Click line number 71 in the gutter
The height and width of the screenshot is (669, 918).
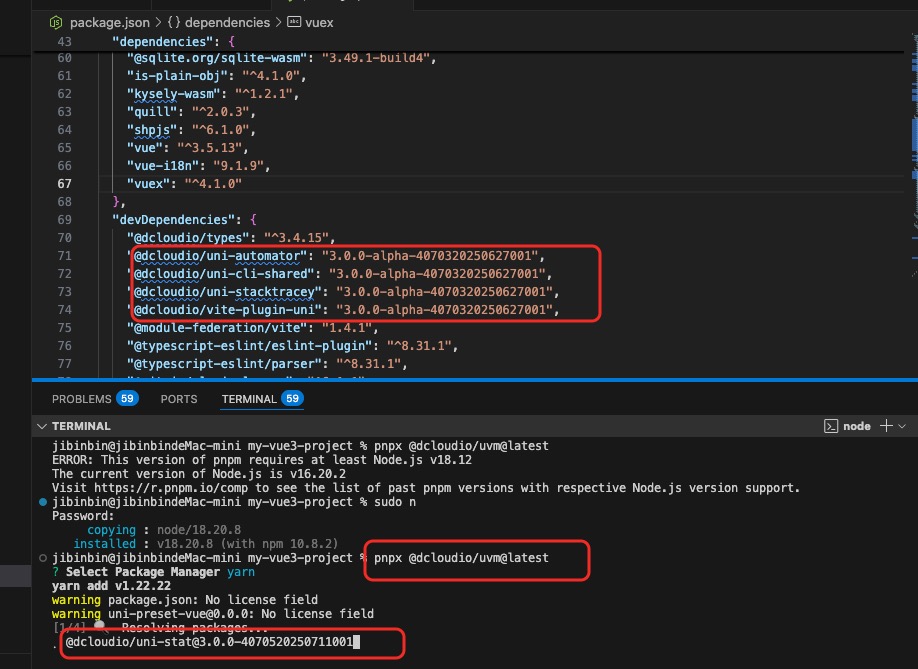coord(64,256)
